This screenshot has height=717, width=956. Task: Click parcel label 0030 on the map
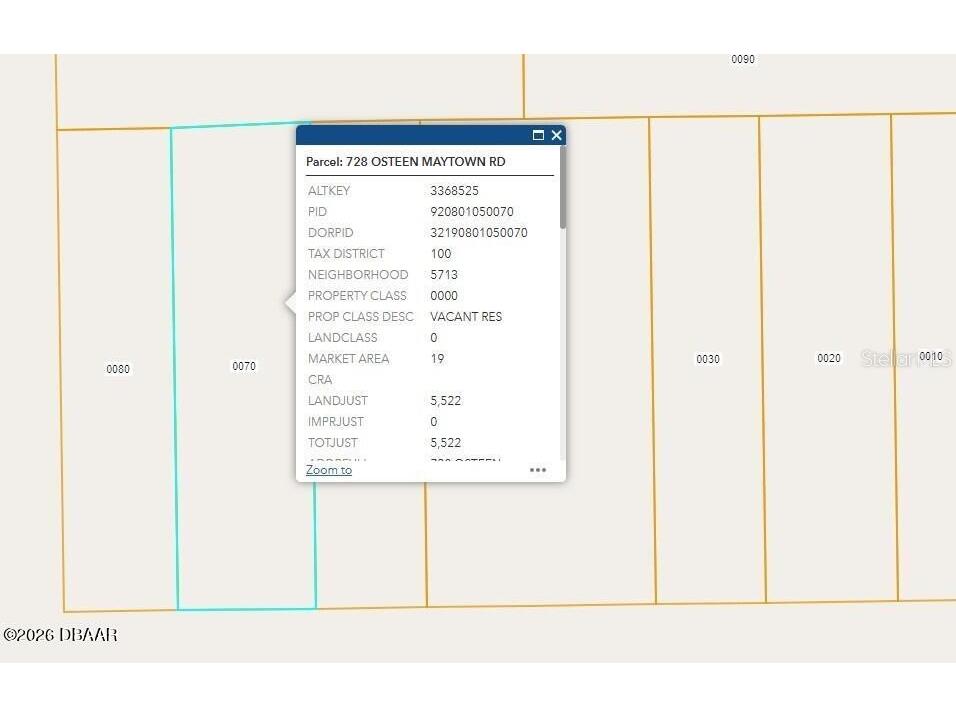(708, 359)
